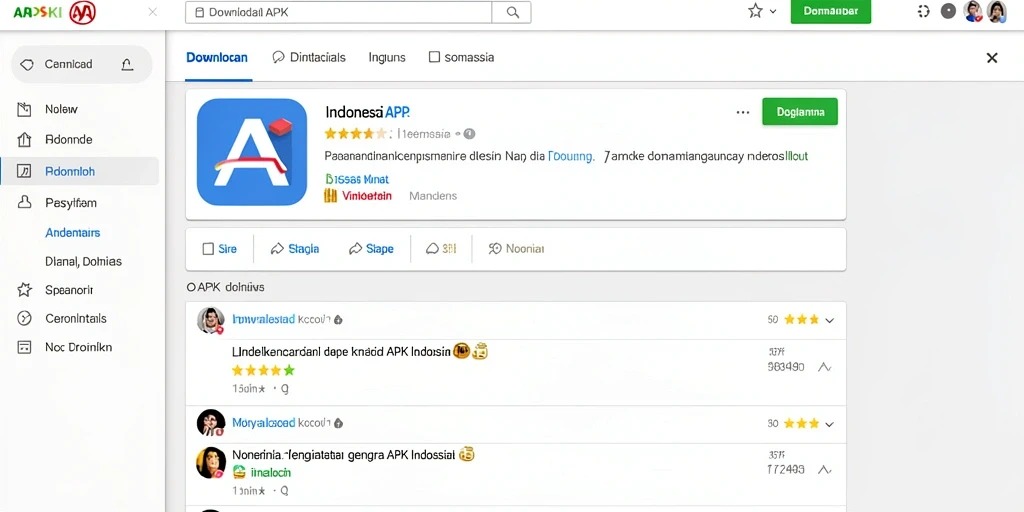Screen dimensions: 1024x512
Task: Collapse the review counted 172493
Action: tap(824, 470)
